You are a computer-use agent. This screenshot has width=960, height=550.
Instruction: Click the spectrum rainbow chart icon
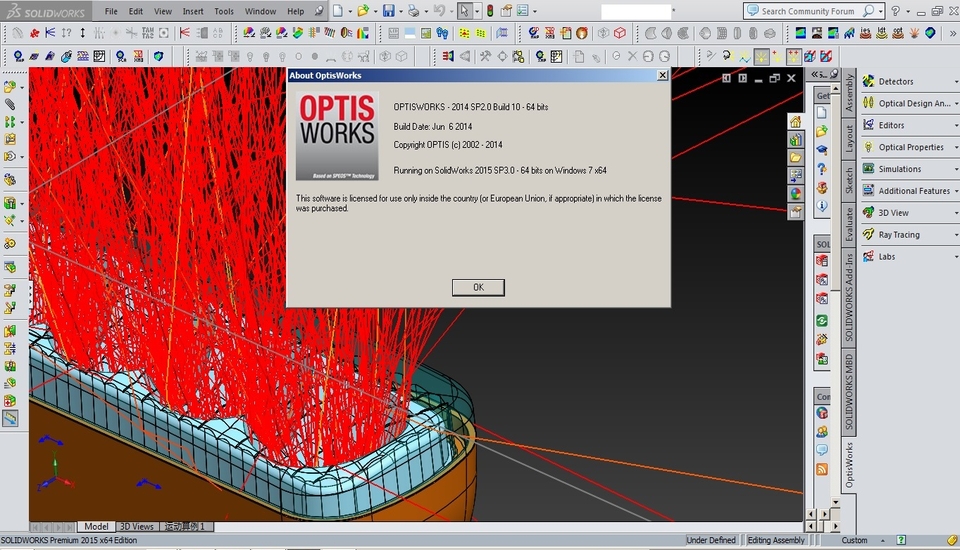point(363,32)
